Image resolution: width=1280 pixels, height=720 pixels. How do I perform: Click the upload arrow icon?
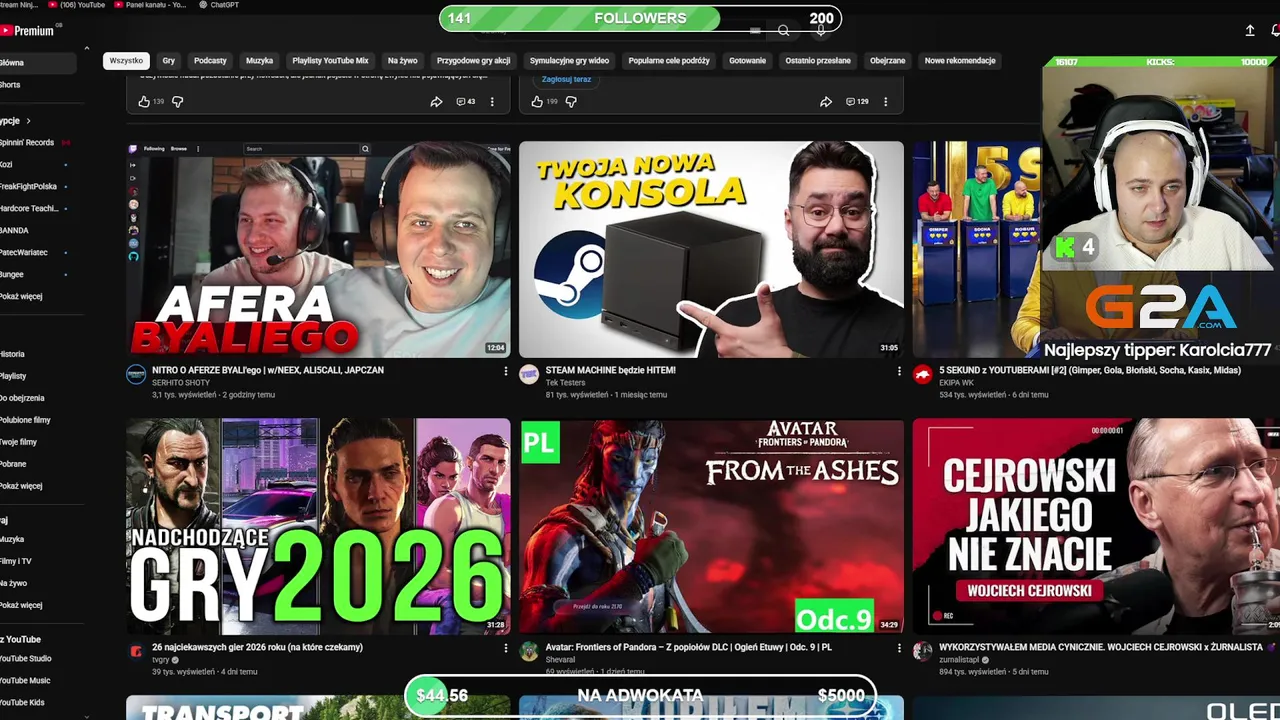(1250, 31)
